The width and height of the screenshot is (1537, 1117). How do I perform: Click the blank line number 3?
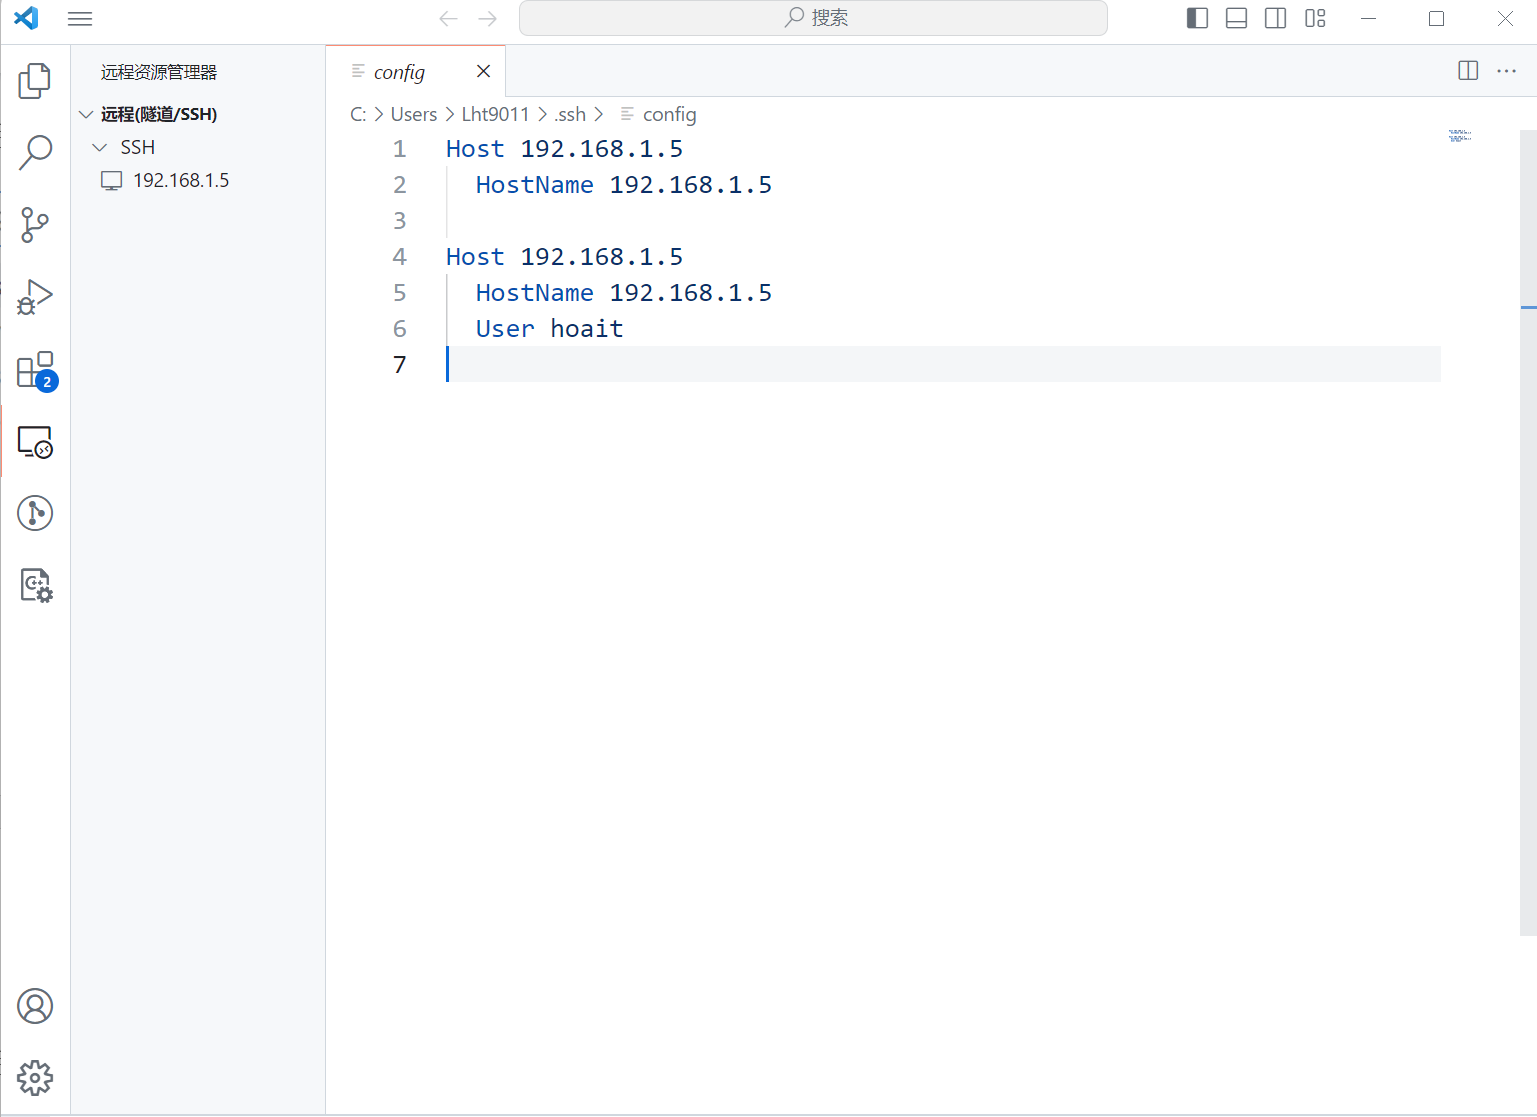[x=399, y=221]
